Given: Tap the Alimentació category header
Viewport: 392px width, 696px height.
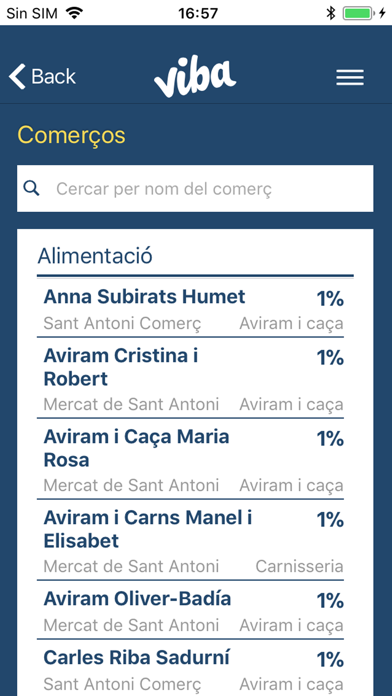Looking at the screenshot, I should tap(95, 256).
